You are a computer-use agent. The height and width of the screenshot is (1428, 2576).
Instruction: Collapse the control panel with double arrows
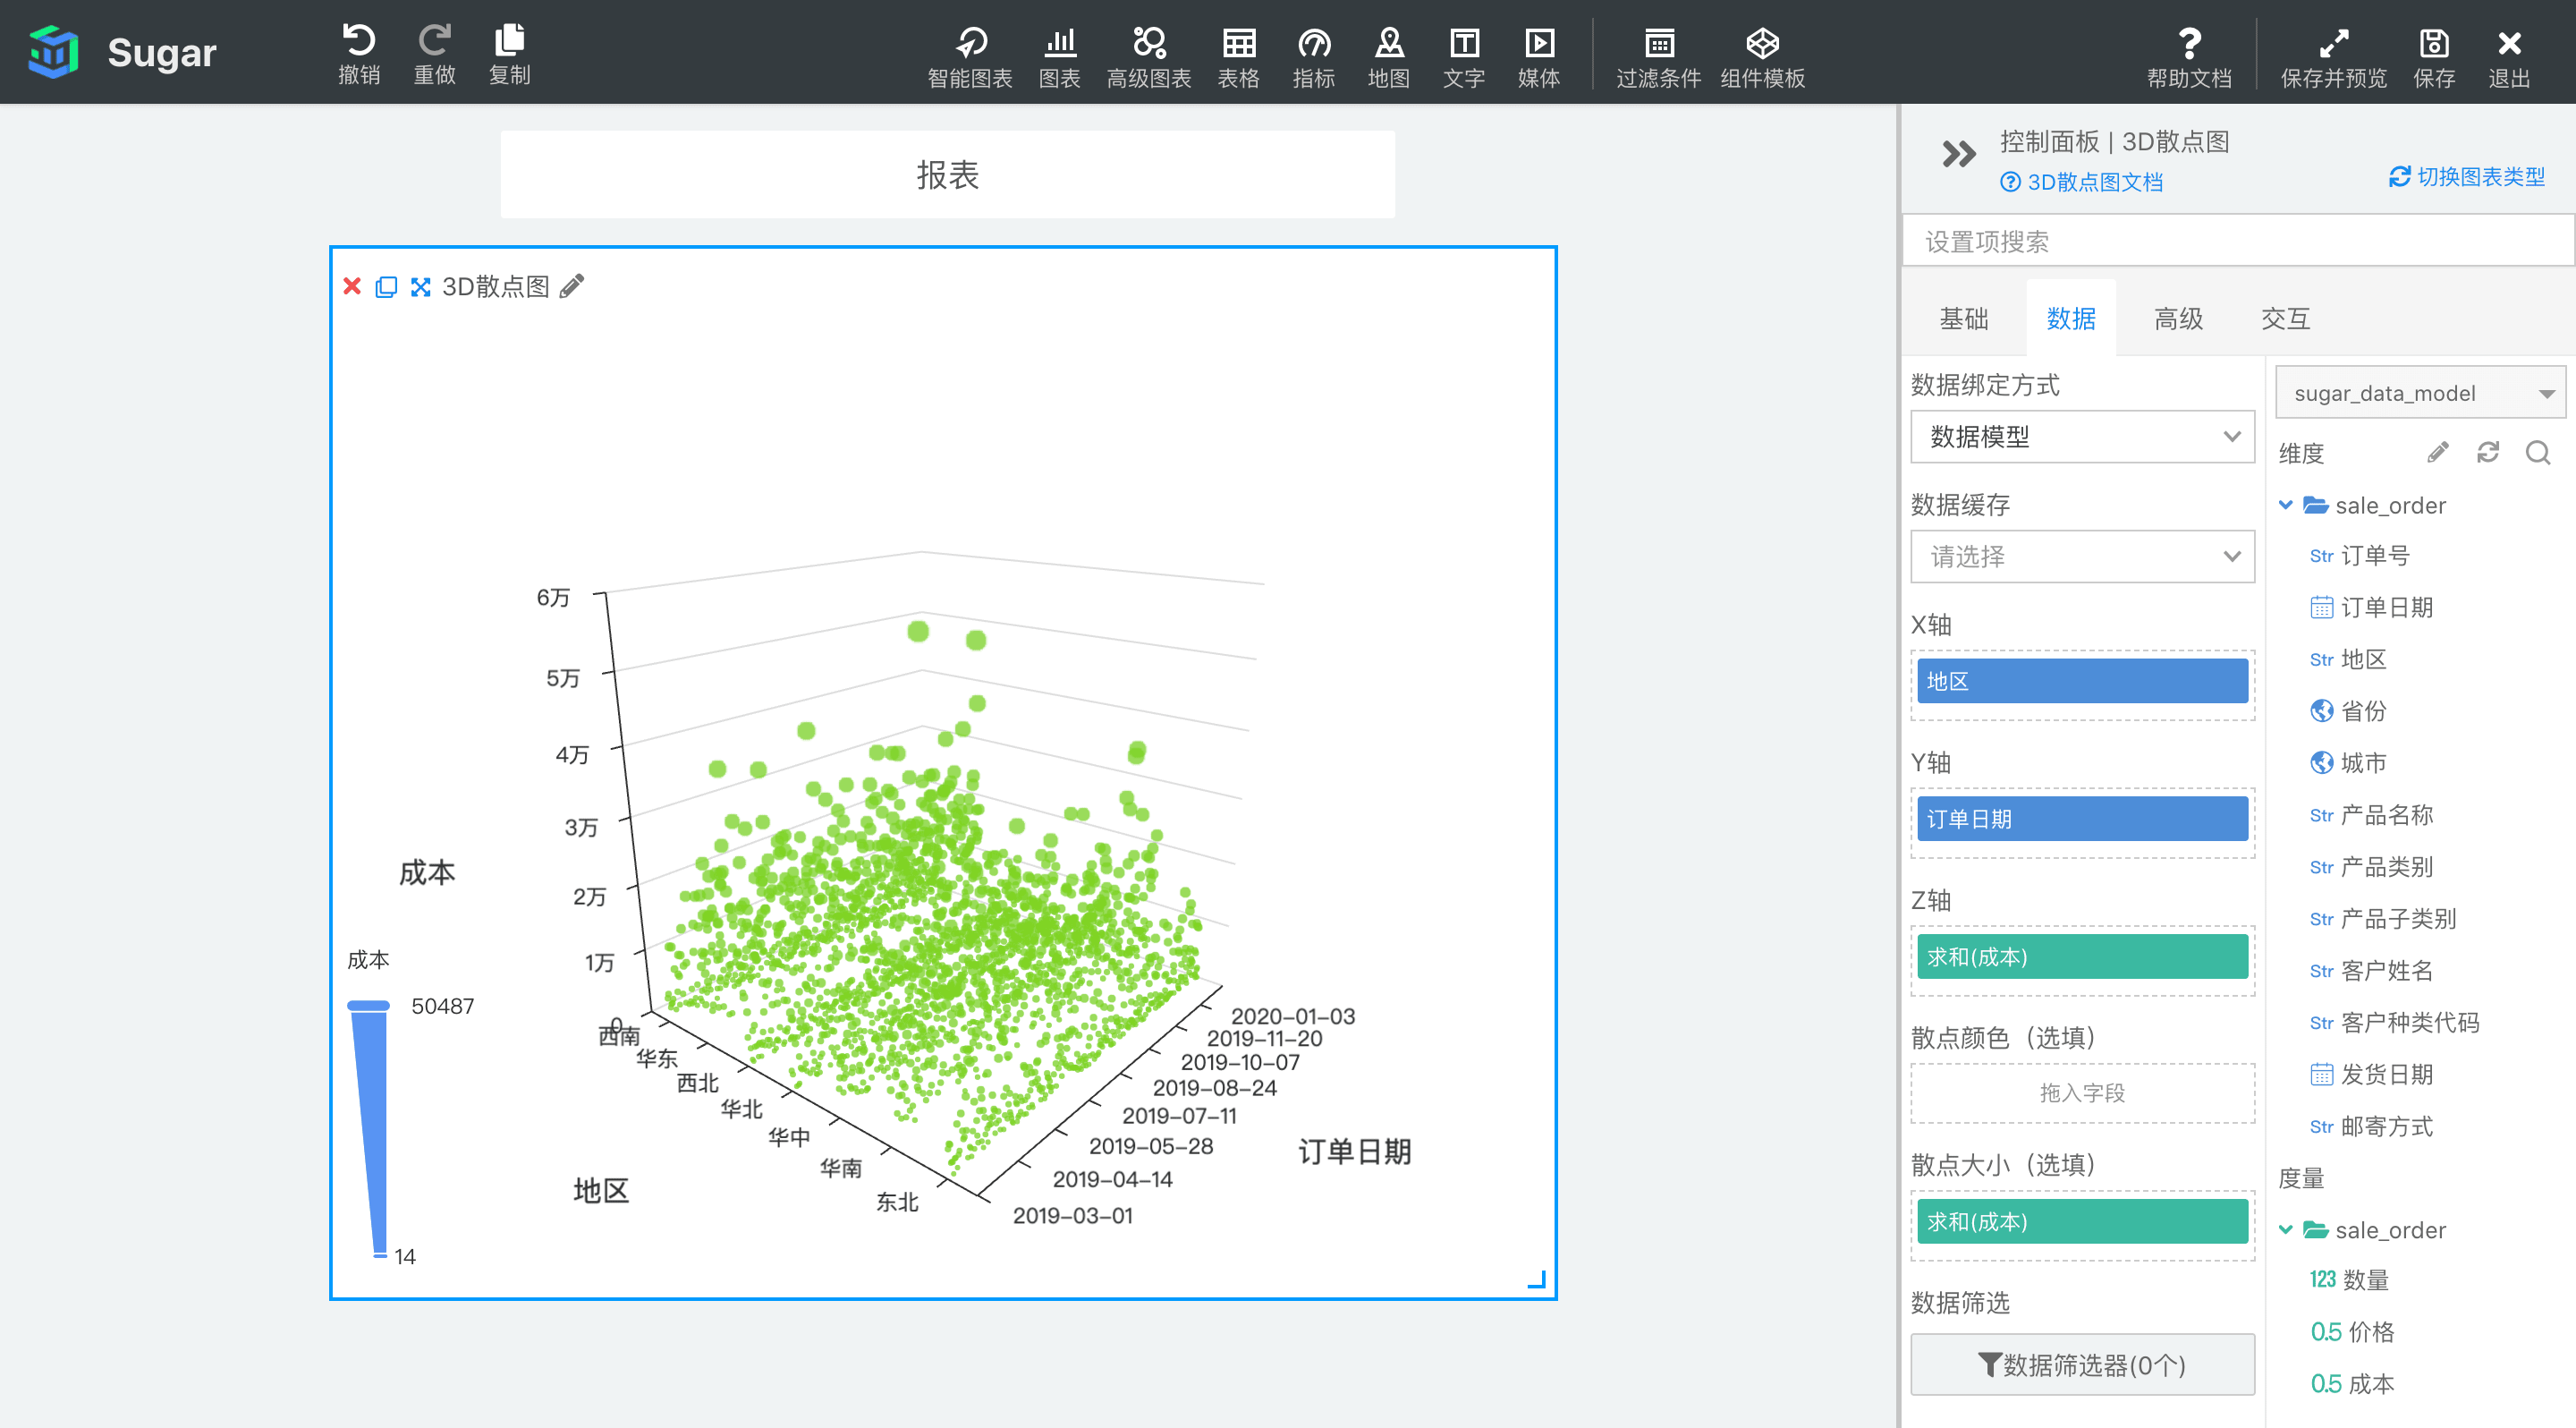coord(1958,154)
